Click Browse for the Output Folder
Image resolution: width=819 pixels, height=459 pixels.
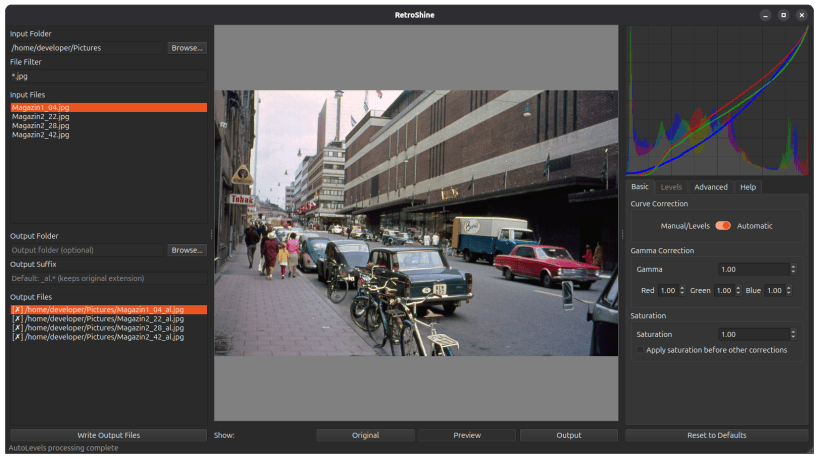[187, 250]
